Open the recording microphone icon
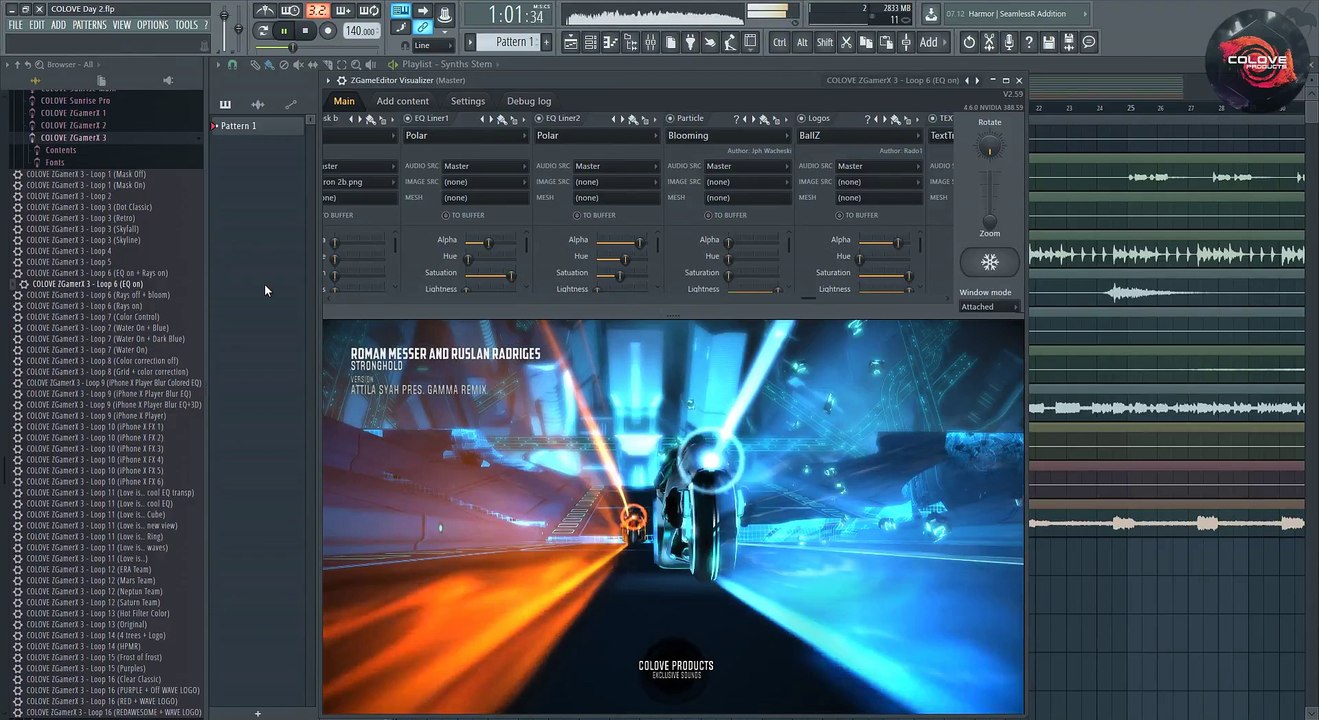This screenshot has width=1319, height=720. point(1009,42)
